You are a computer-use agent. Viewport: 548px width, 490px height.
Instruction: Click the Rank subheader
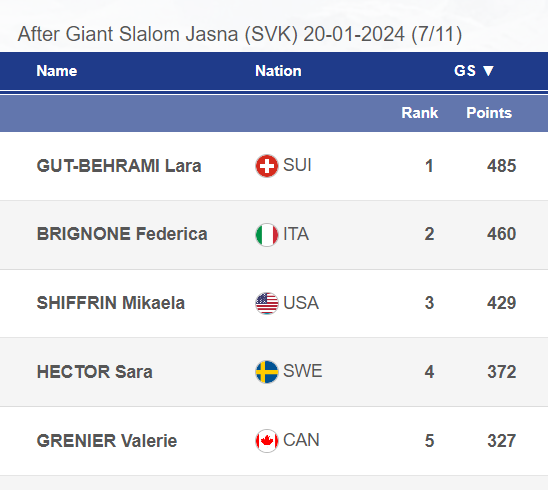[x=419, y=113]
